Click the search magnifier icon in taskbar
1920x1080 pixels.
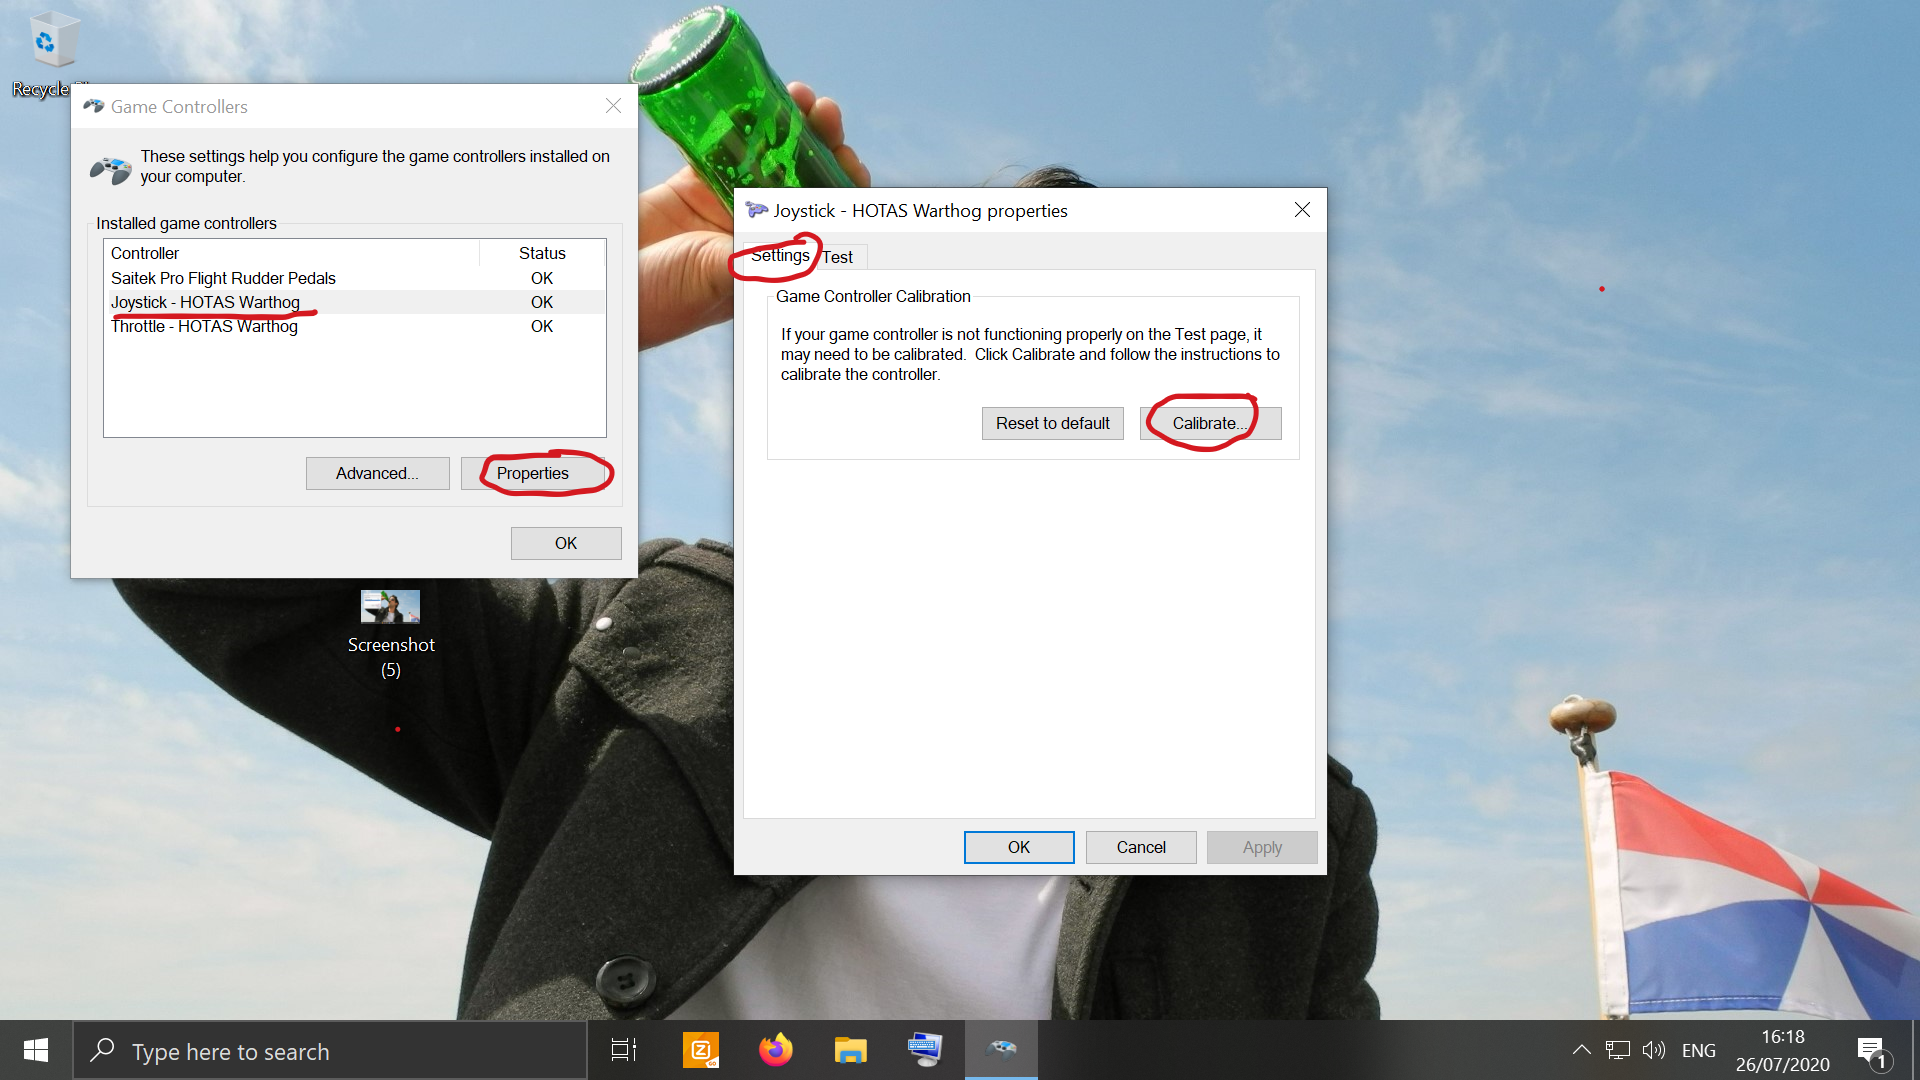102,1050
